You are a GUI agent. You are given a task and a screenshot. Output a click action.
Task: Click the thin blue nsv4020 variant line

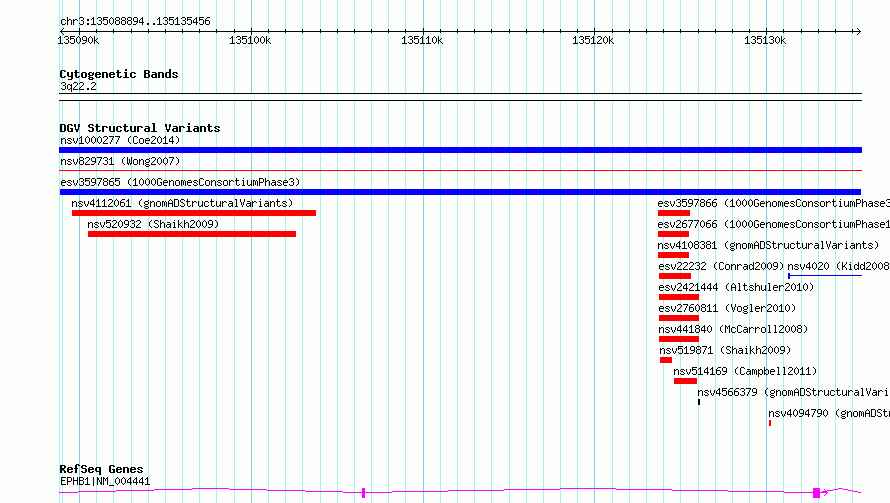(x=825, y=276)
